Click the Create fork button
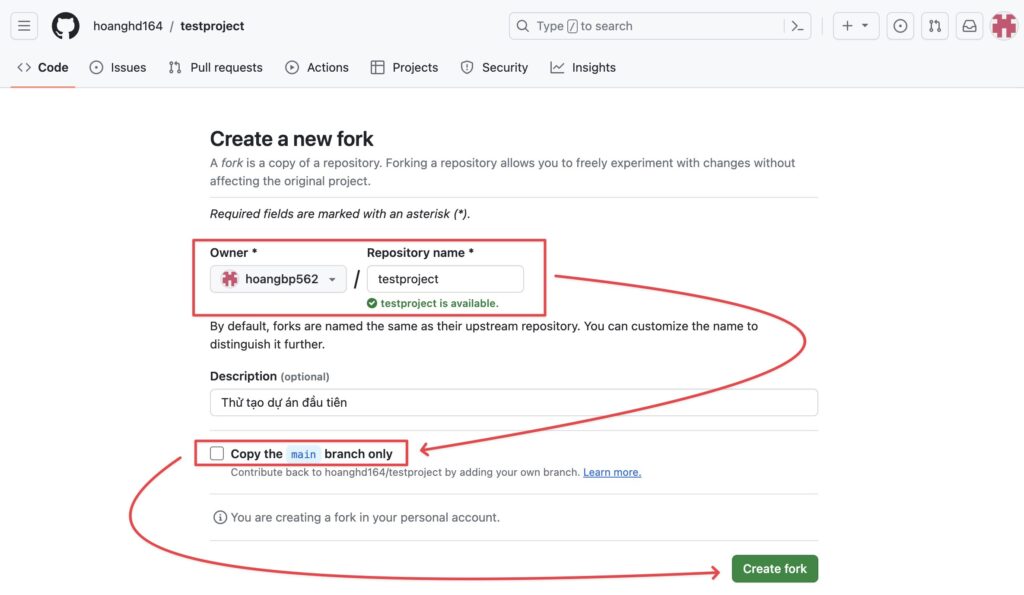The image size is (1024, 595). point(775,569)
